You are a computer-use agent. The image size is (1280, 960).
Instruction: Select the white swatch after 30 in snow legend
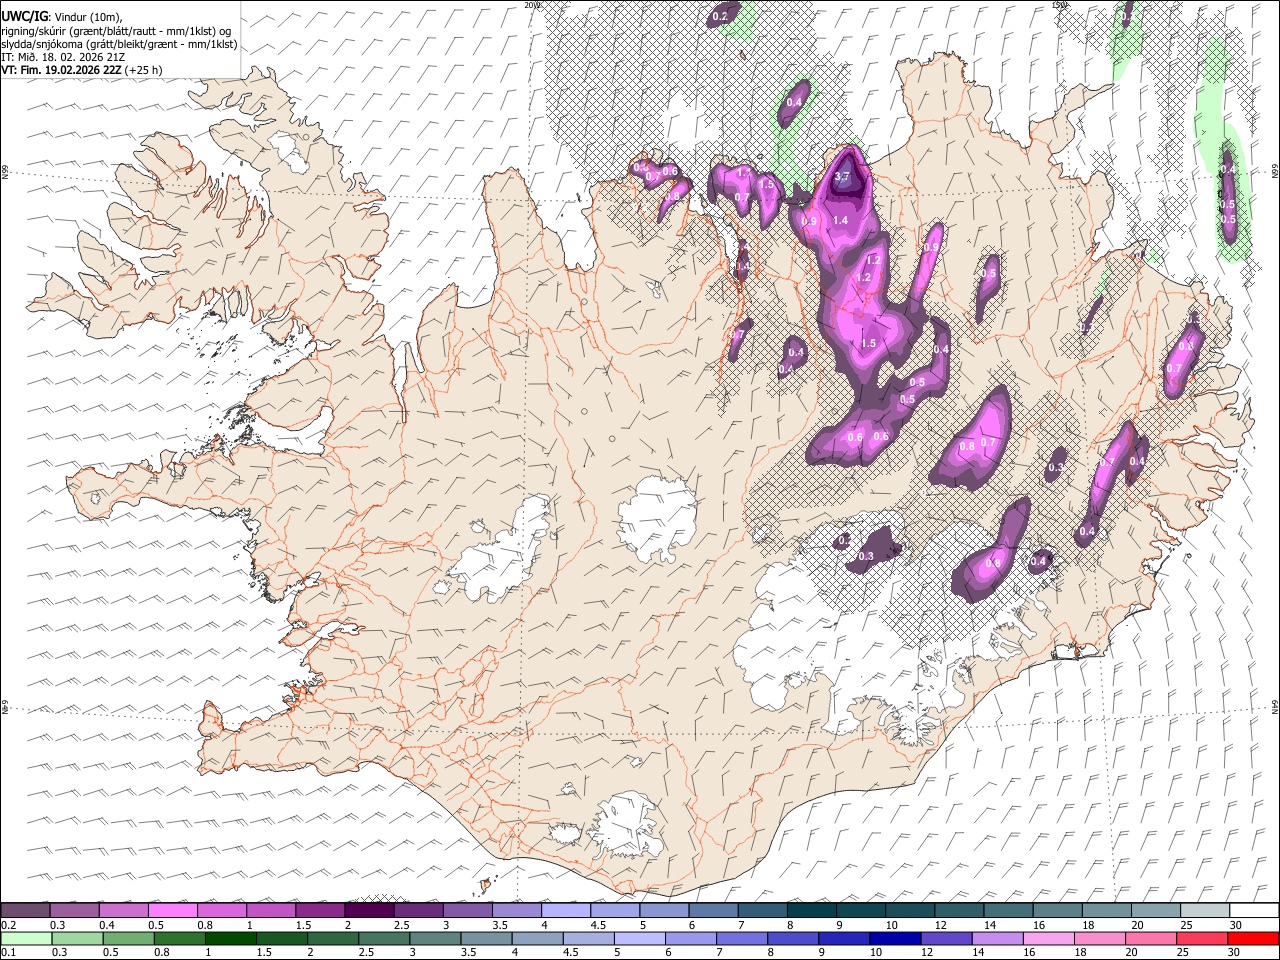click(1252, 910)
